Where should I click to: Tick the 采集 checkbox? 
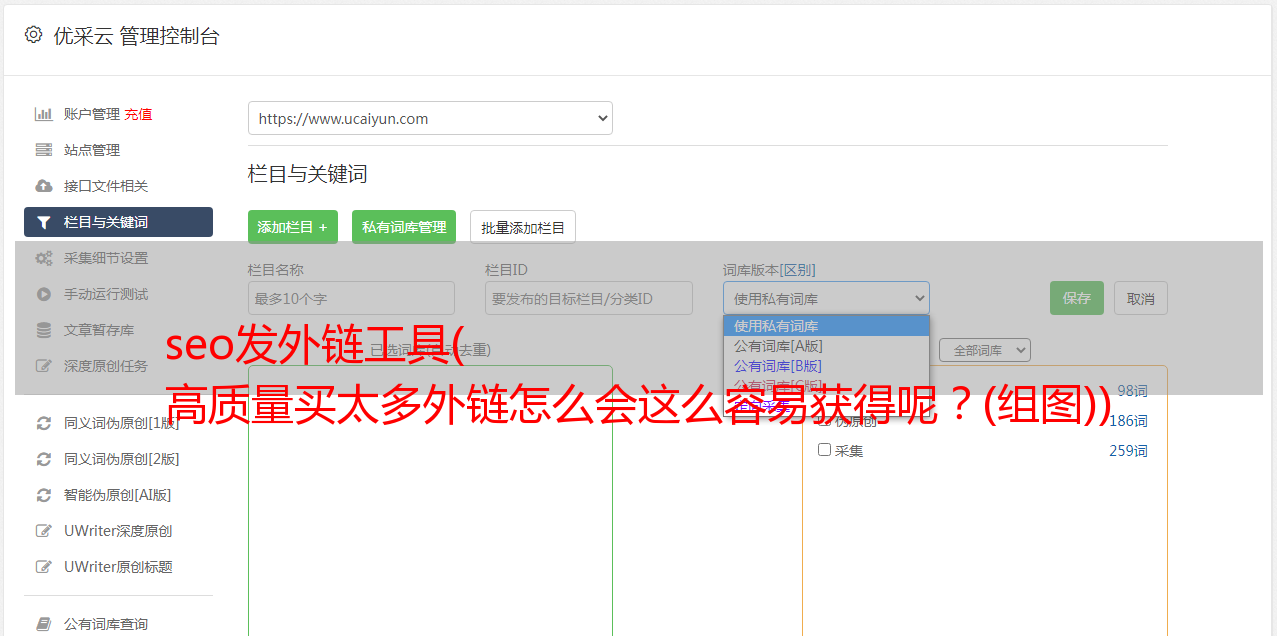pos(824,450)
